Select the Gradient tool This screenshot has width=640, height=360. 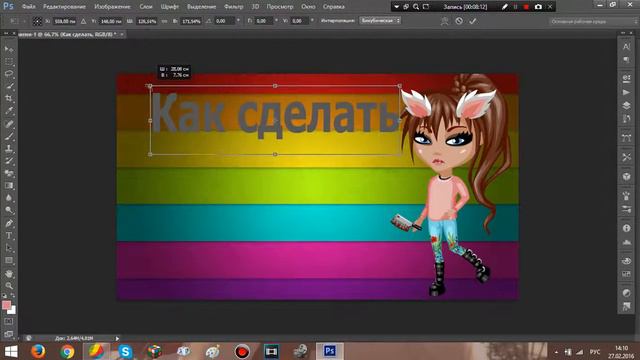[x=9, y=186]
